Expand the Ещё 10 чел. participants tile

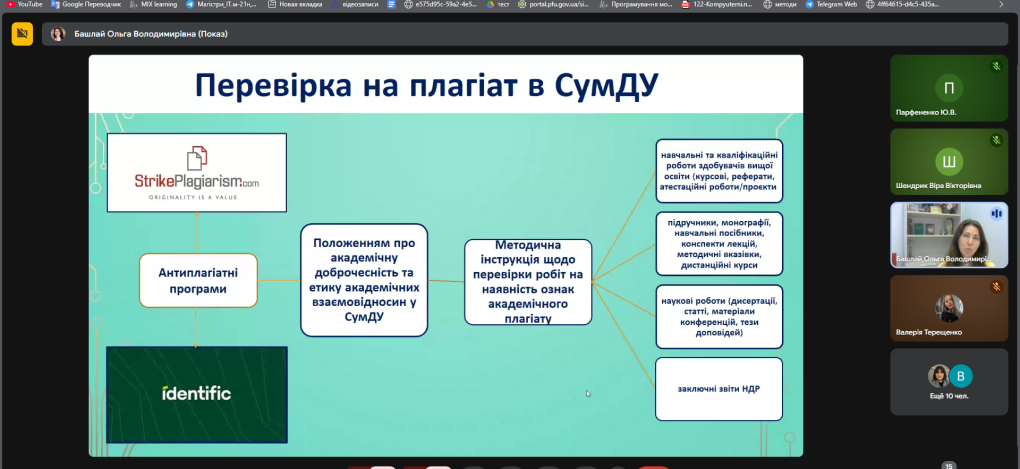coord(948,380)
